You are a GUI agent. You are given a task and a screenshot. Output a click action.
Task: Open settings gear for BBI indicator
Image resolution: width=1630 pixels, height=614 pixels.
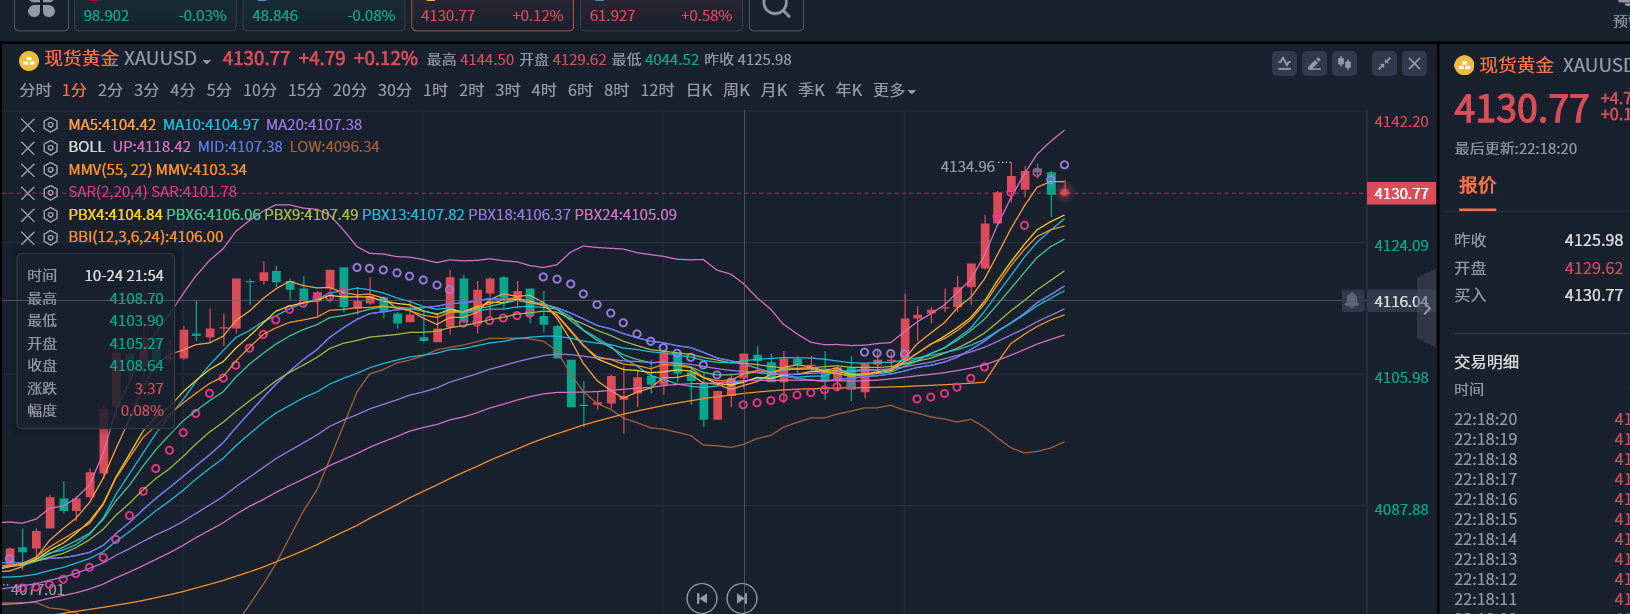tap(50, 237)
